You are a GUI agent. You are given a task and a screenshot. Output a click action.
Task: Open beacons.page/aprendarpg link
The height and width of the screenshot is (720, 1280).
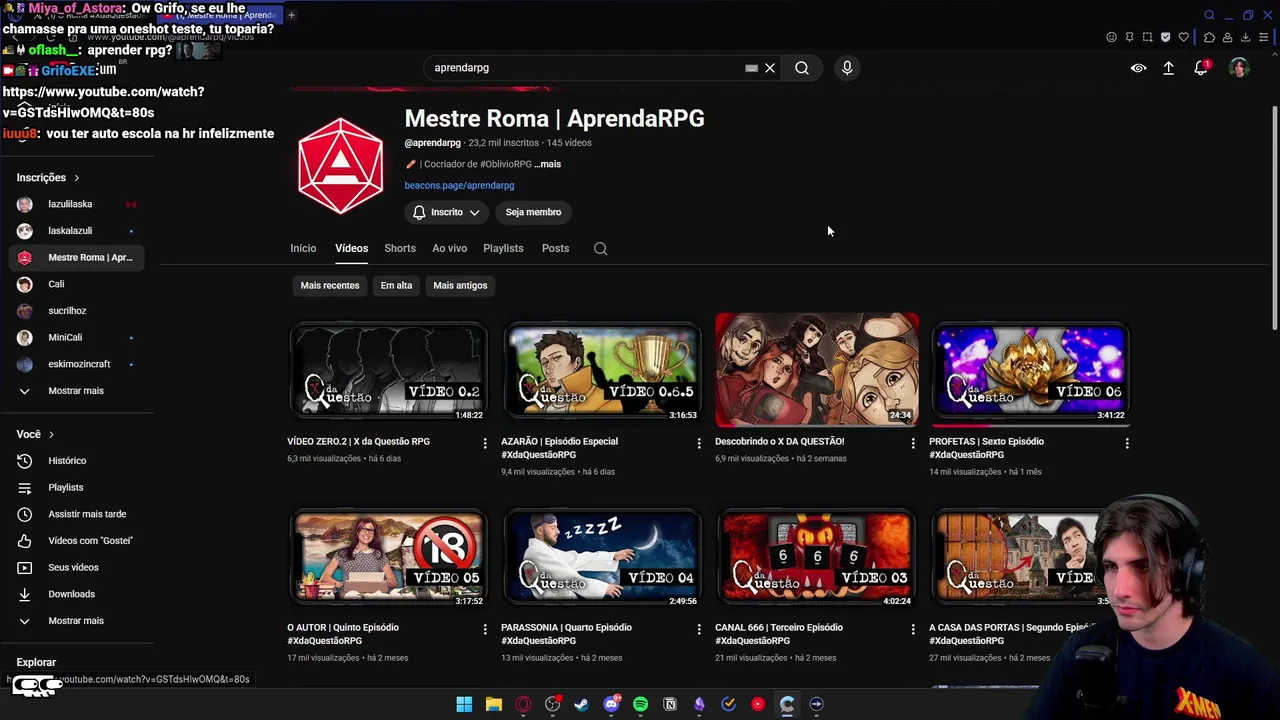coord(459,185)
